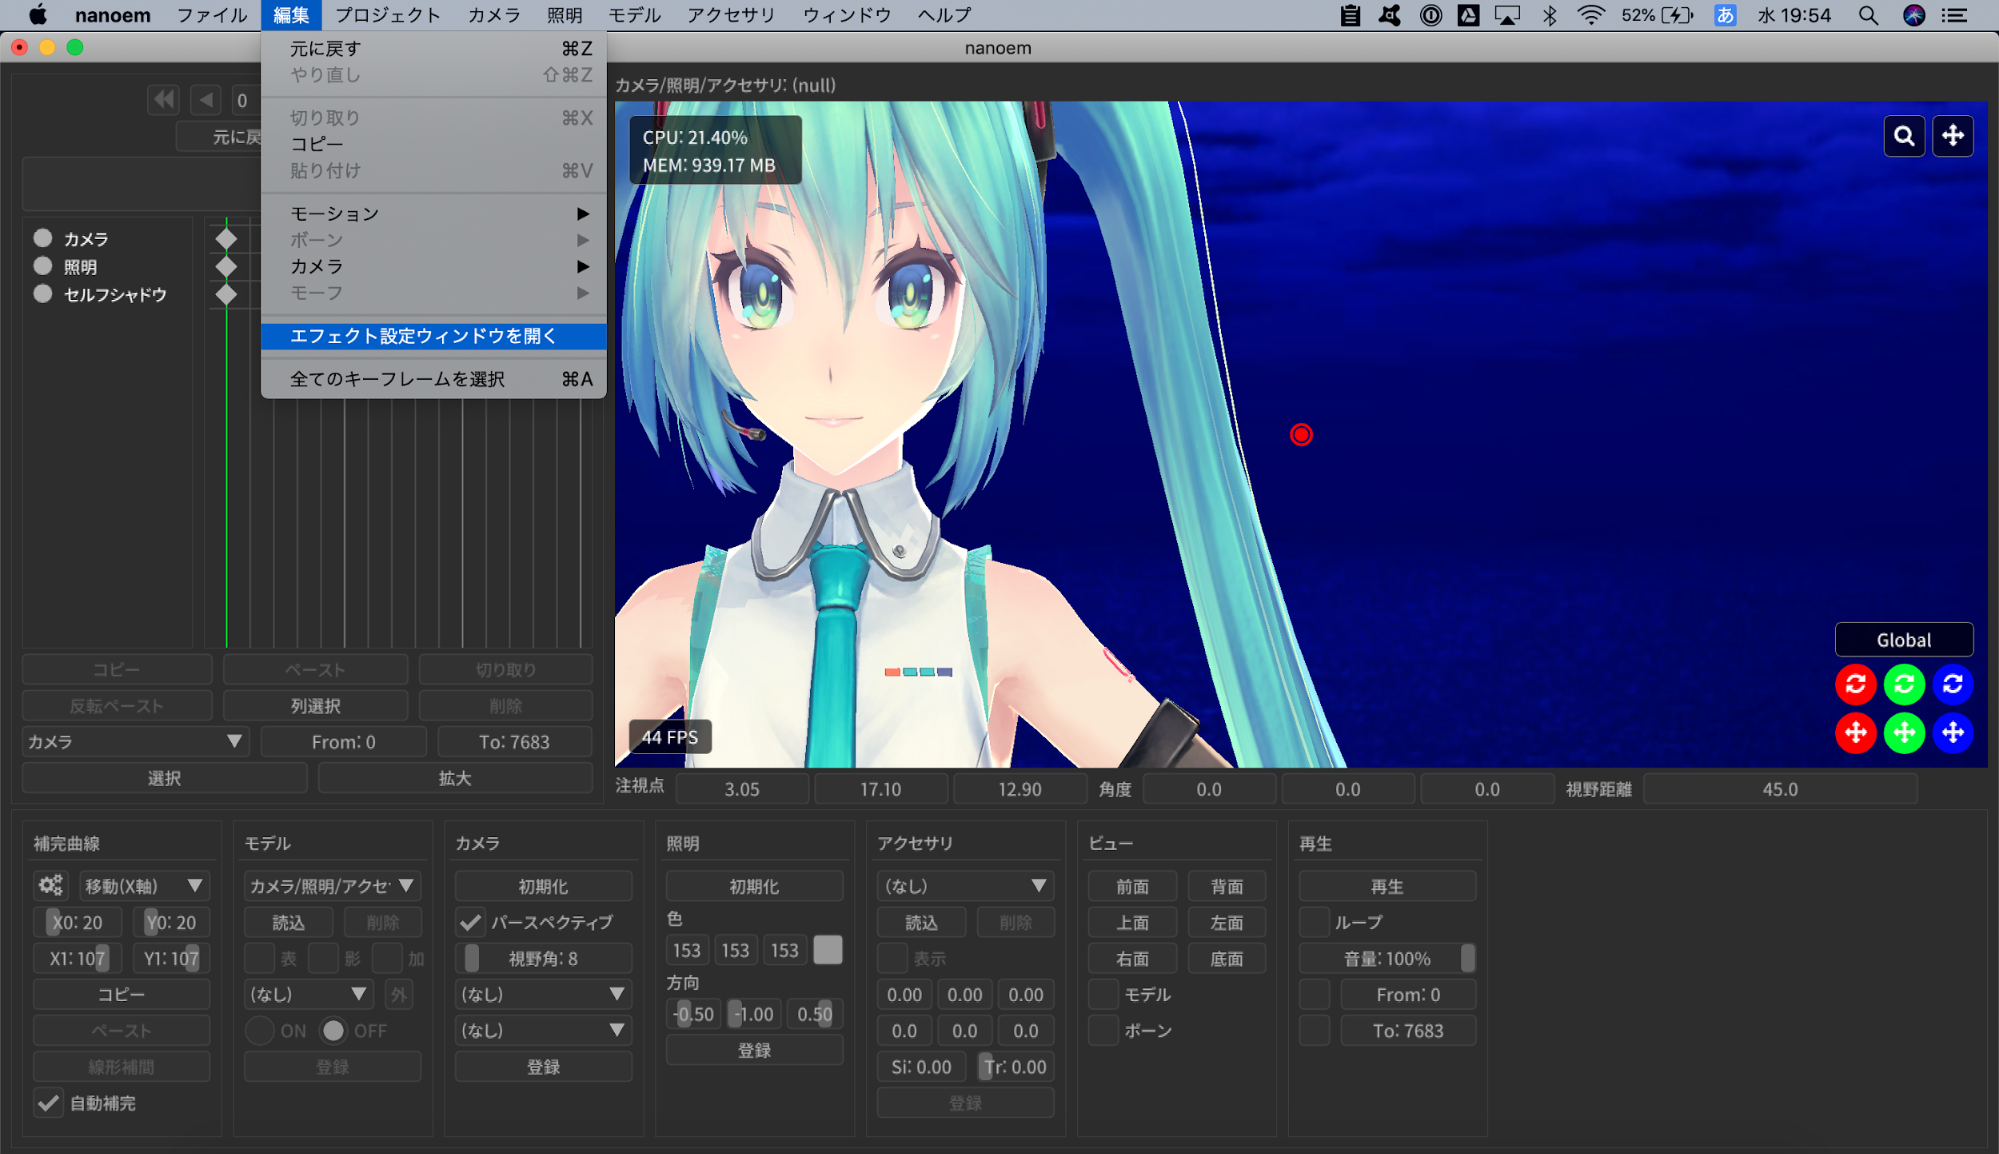The height and width of the screenshot is (1154, 1999).
Task: Expand the カメラ submenu in 編集 menu
Action: pos(433,267)
